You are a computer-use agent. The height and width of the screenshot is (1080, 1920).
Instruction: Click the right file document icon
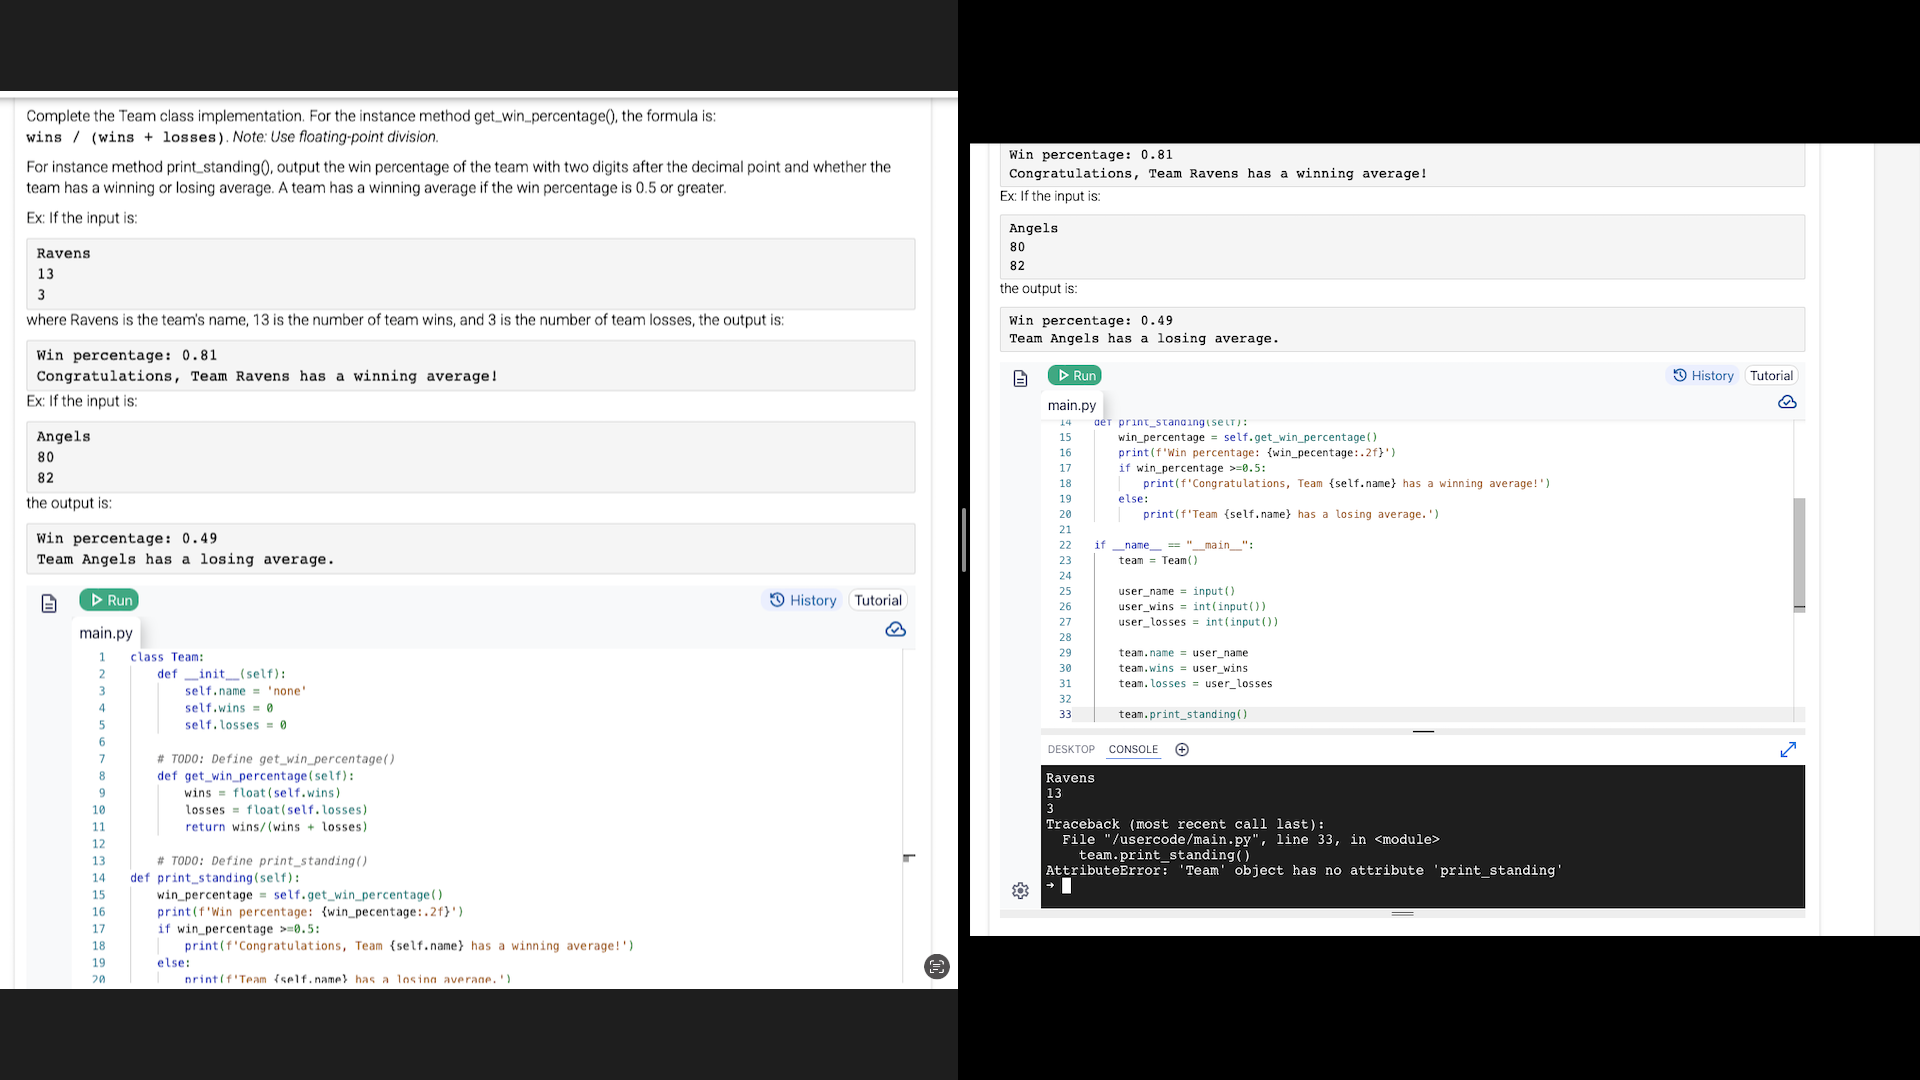tap(1020, 378)
